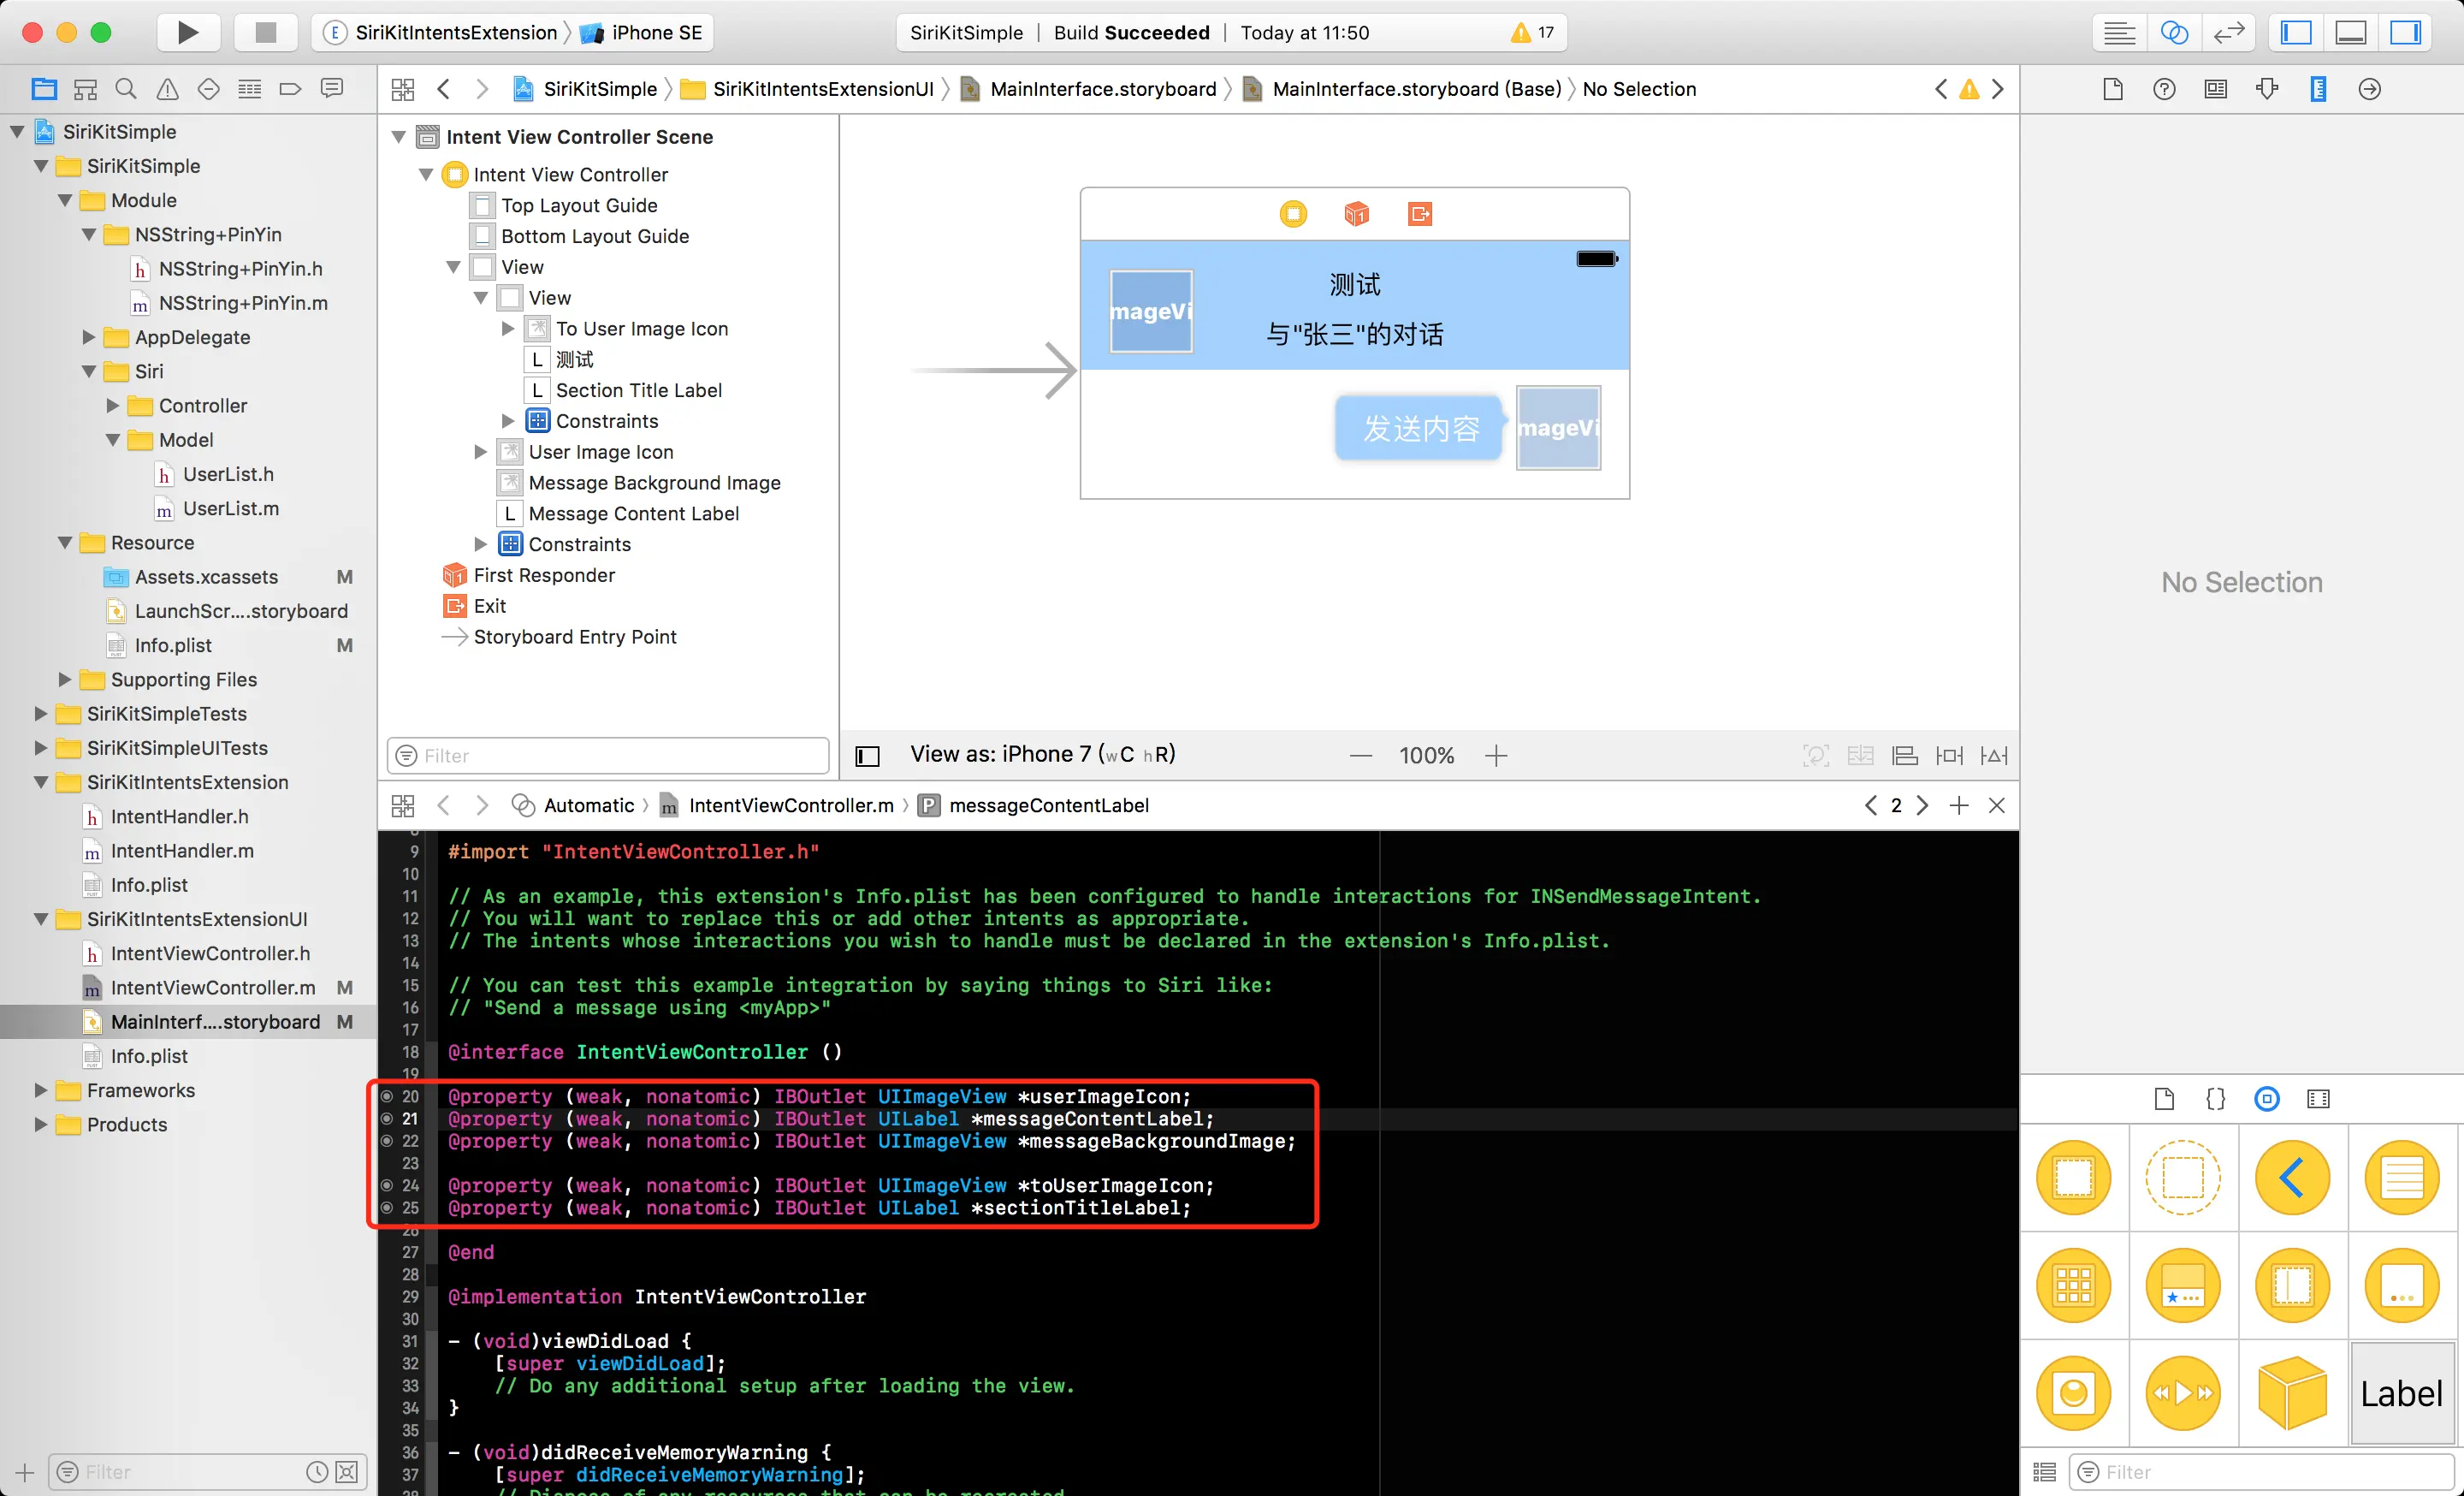2464x1496 pixels.
Task: Open the Find navigator magnifier icon
Action: click(x=126, y=89)
